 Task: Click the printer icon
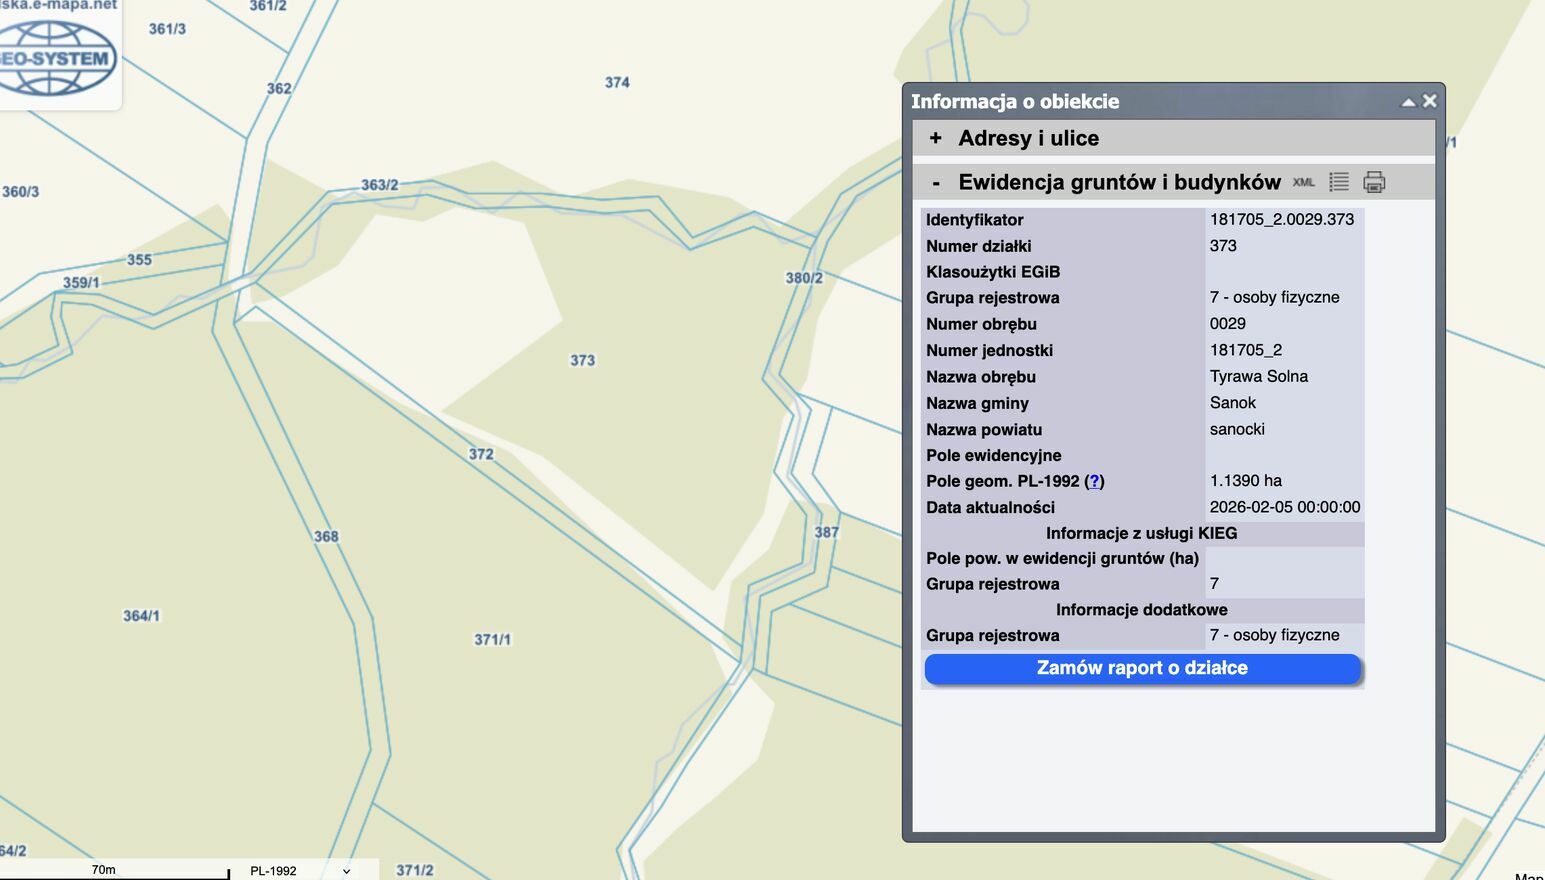pos(1374,182)
